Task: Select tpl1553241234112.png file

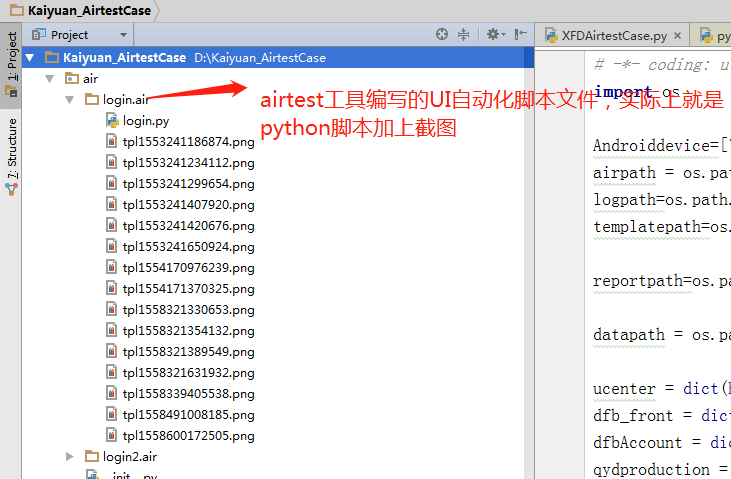Action: (188, 163)
